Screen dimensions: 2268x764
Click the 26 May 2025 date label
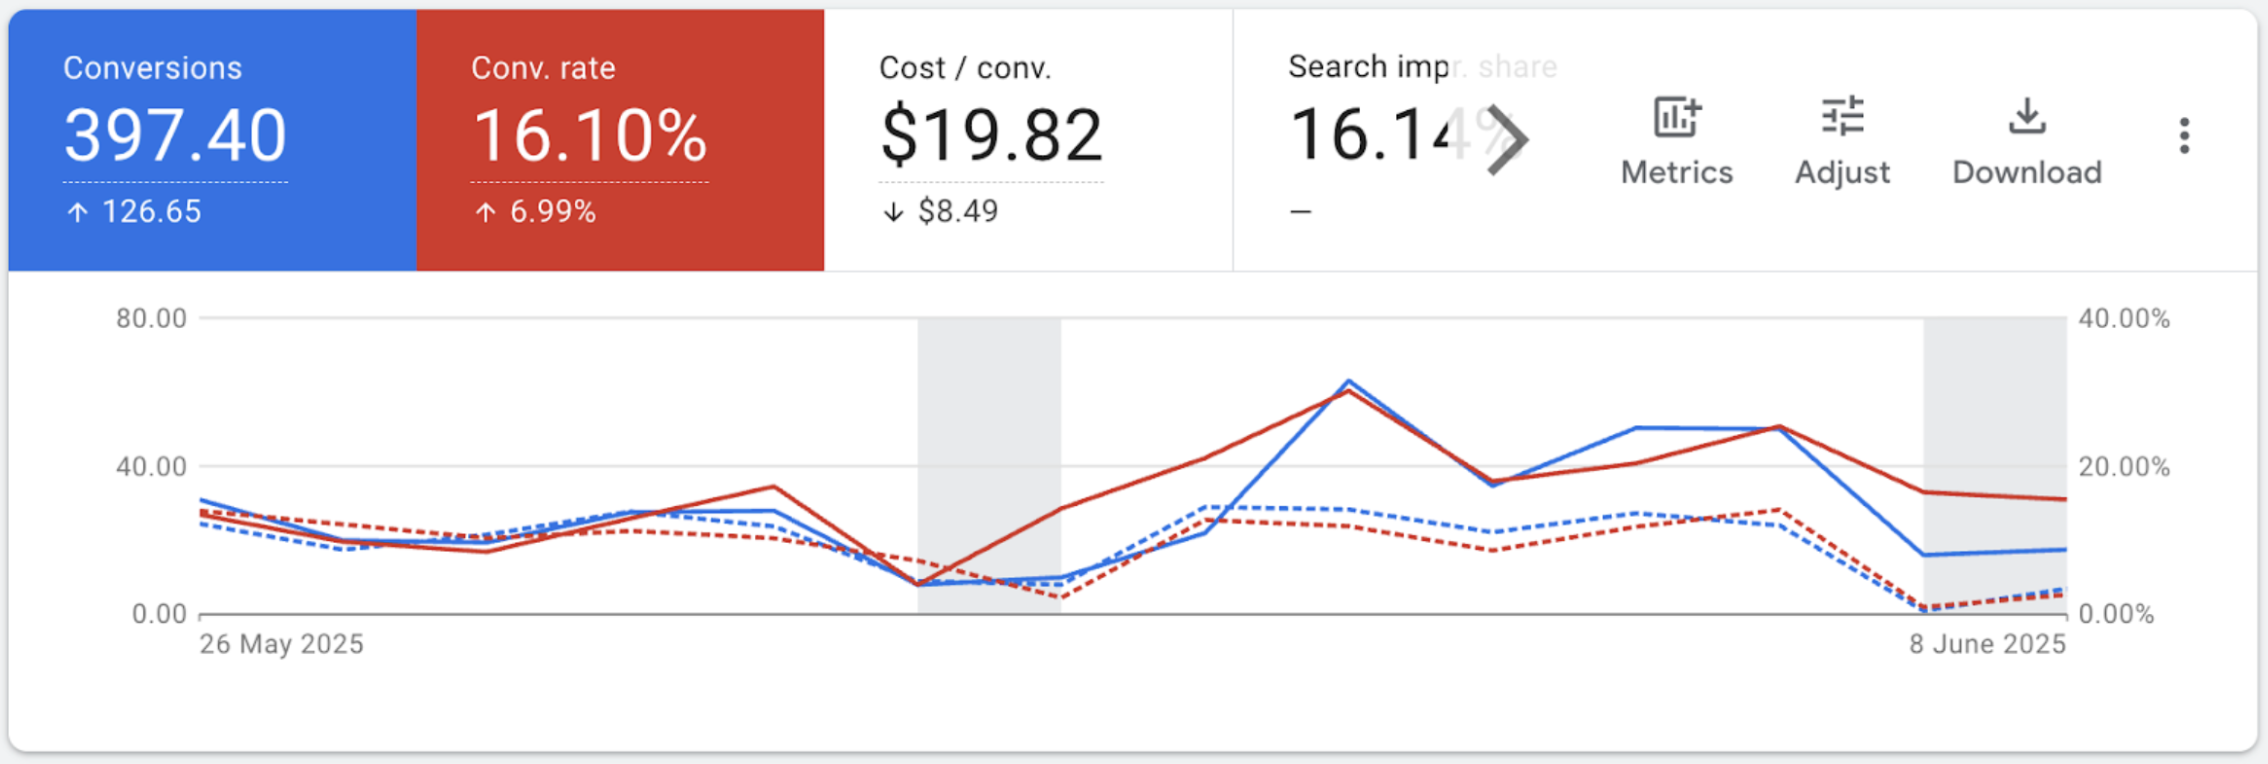[281, 644]
